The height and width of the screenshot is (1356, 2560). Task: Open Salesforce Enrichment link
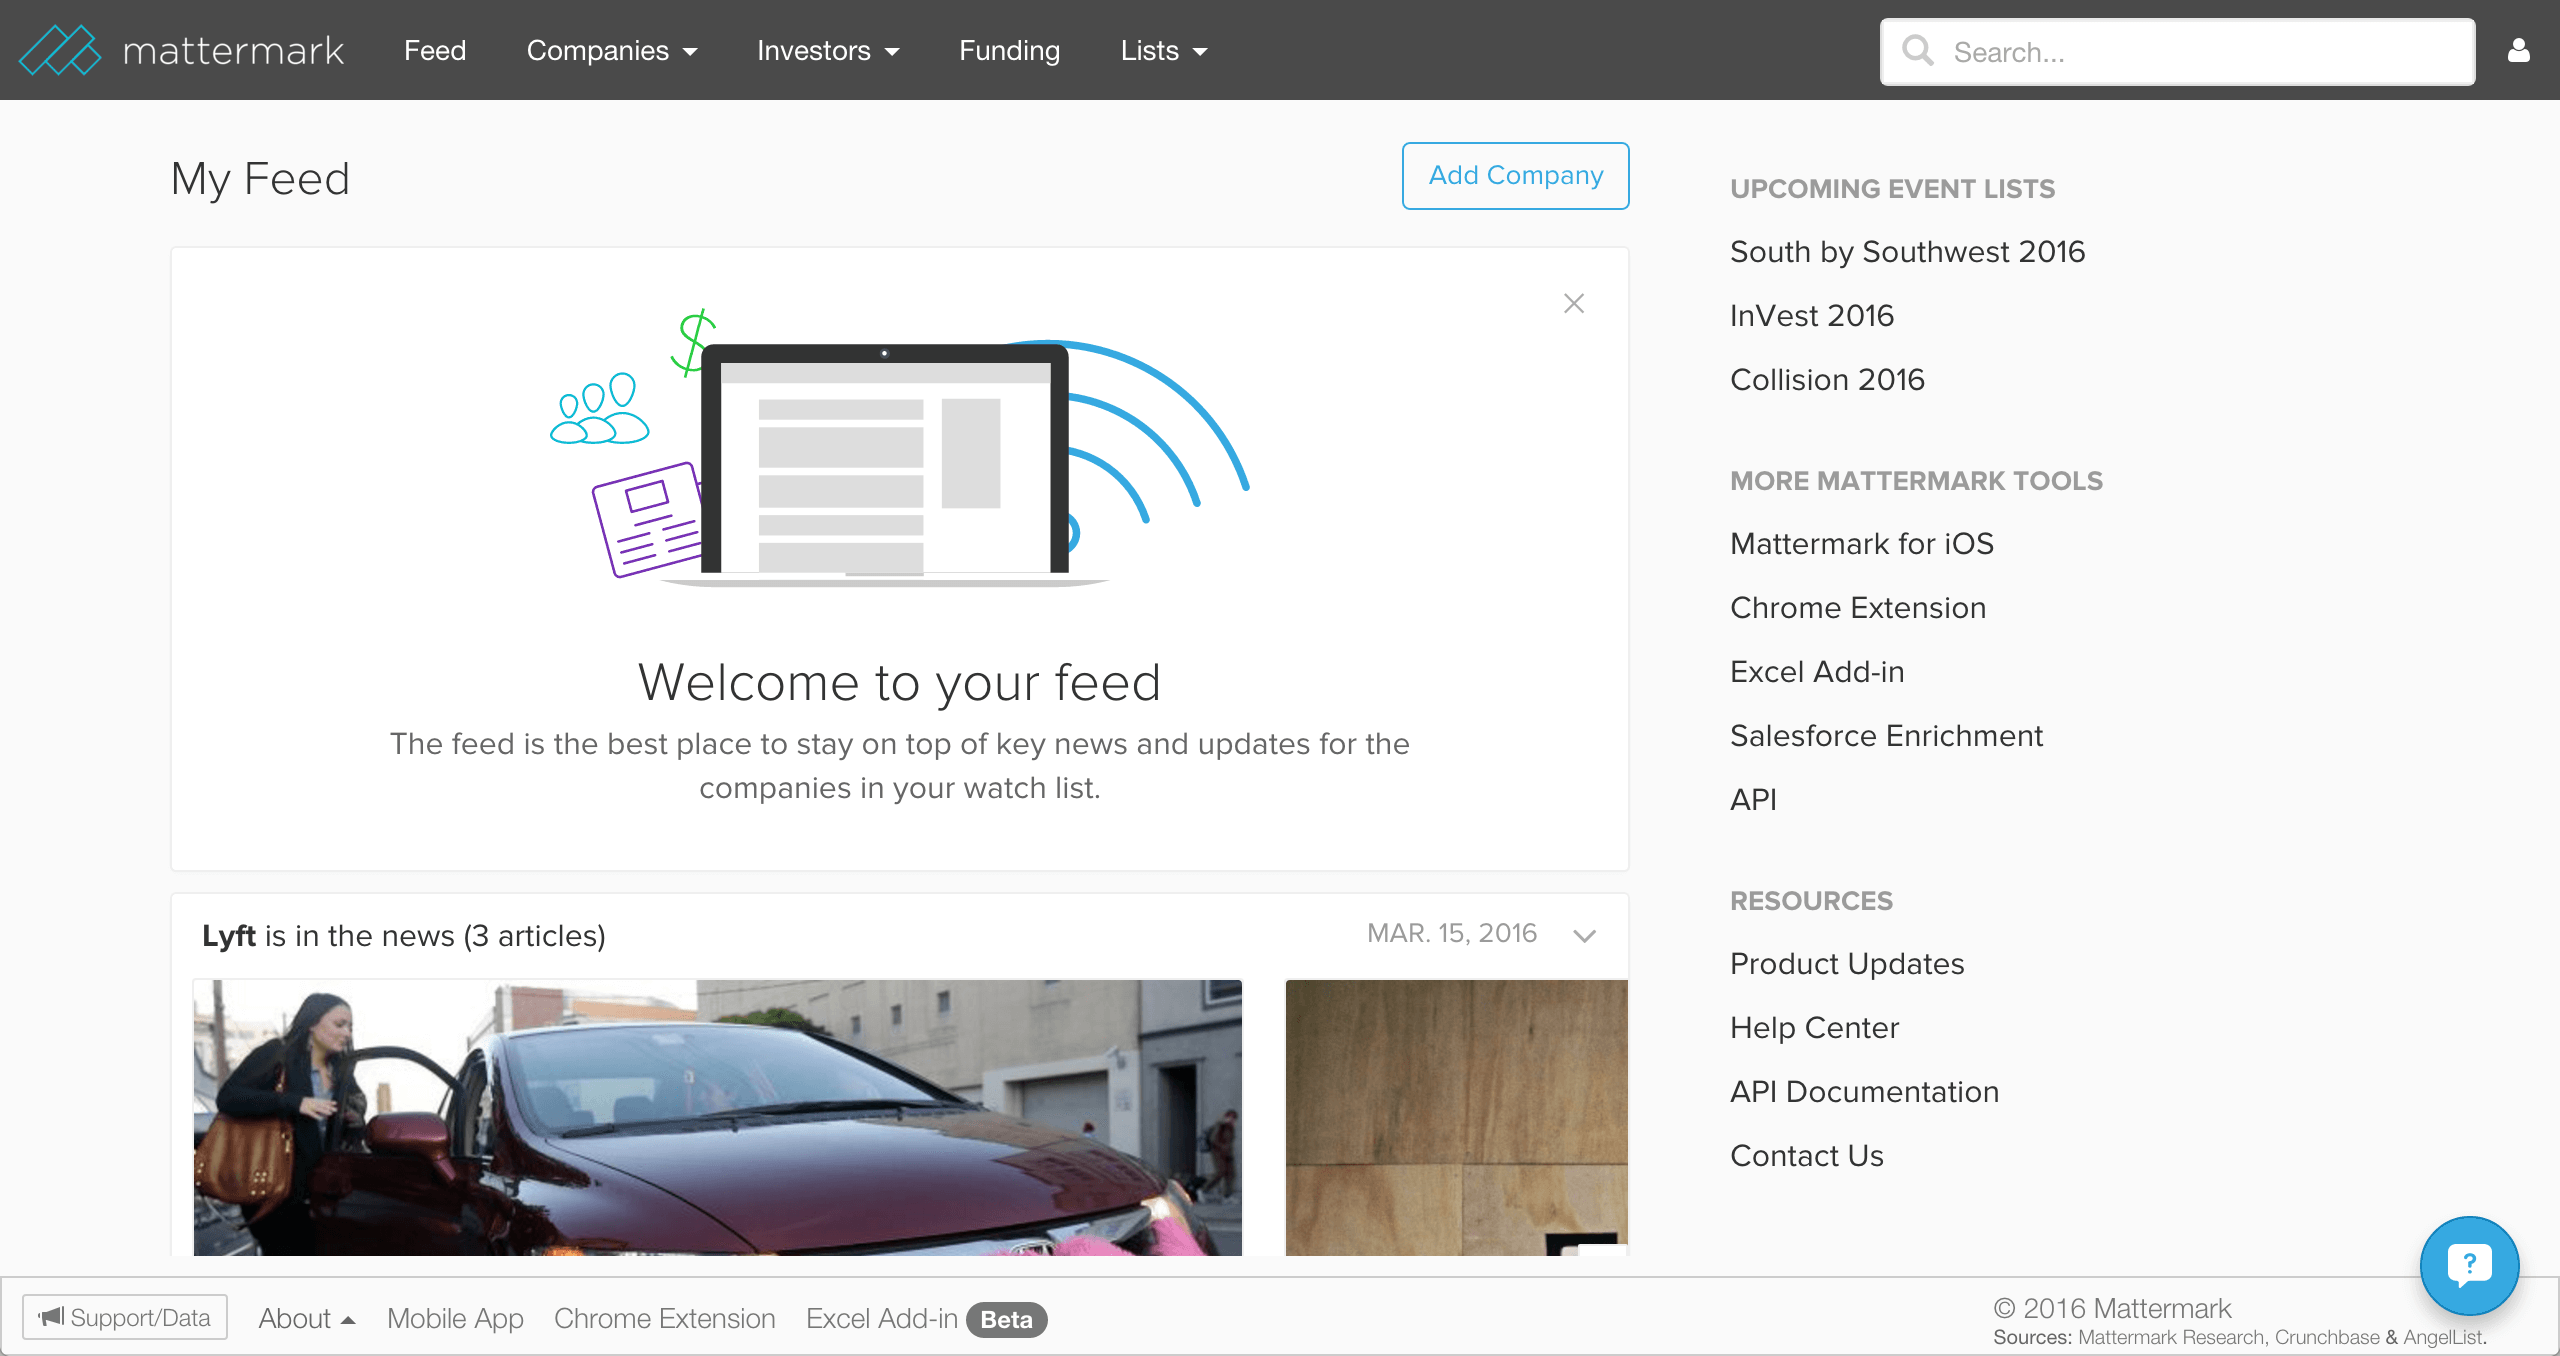(1886, 735)
